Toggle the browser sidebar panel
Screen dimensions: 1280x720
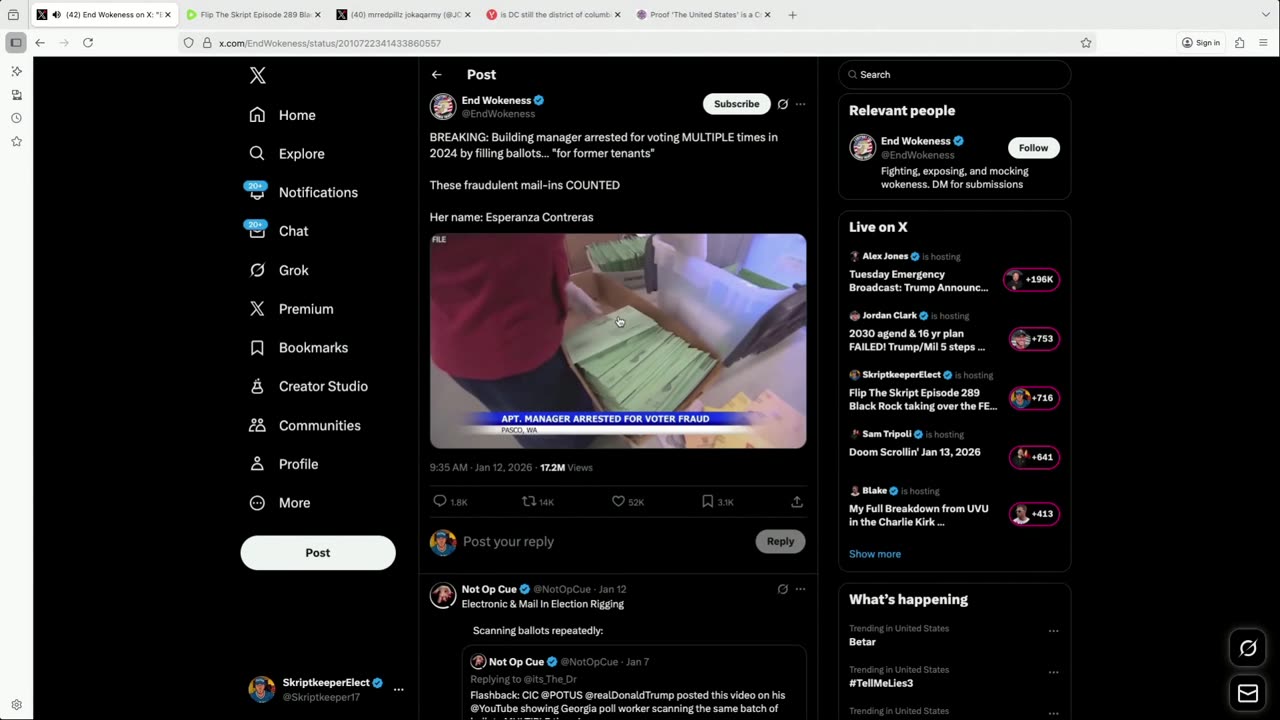[16, 43]
